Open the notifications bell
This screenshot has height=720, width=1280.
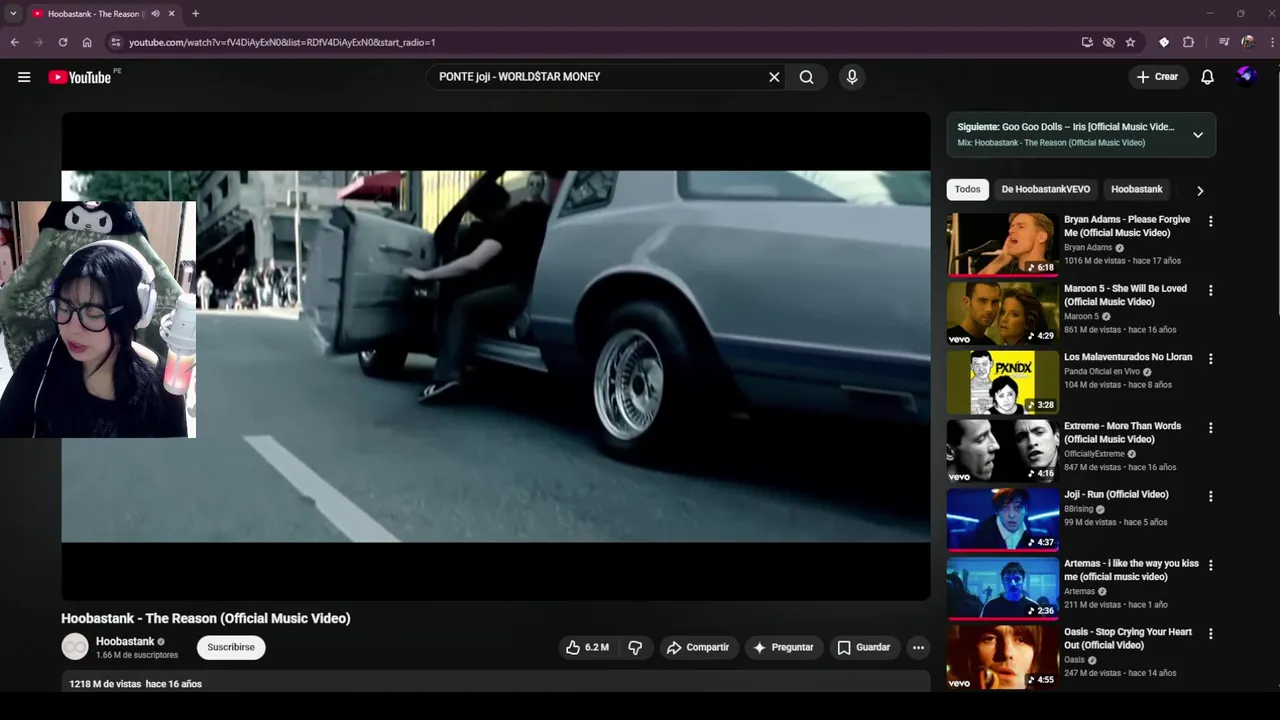(1208, 77)
